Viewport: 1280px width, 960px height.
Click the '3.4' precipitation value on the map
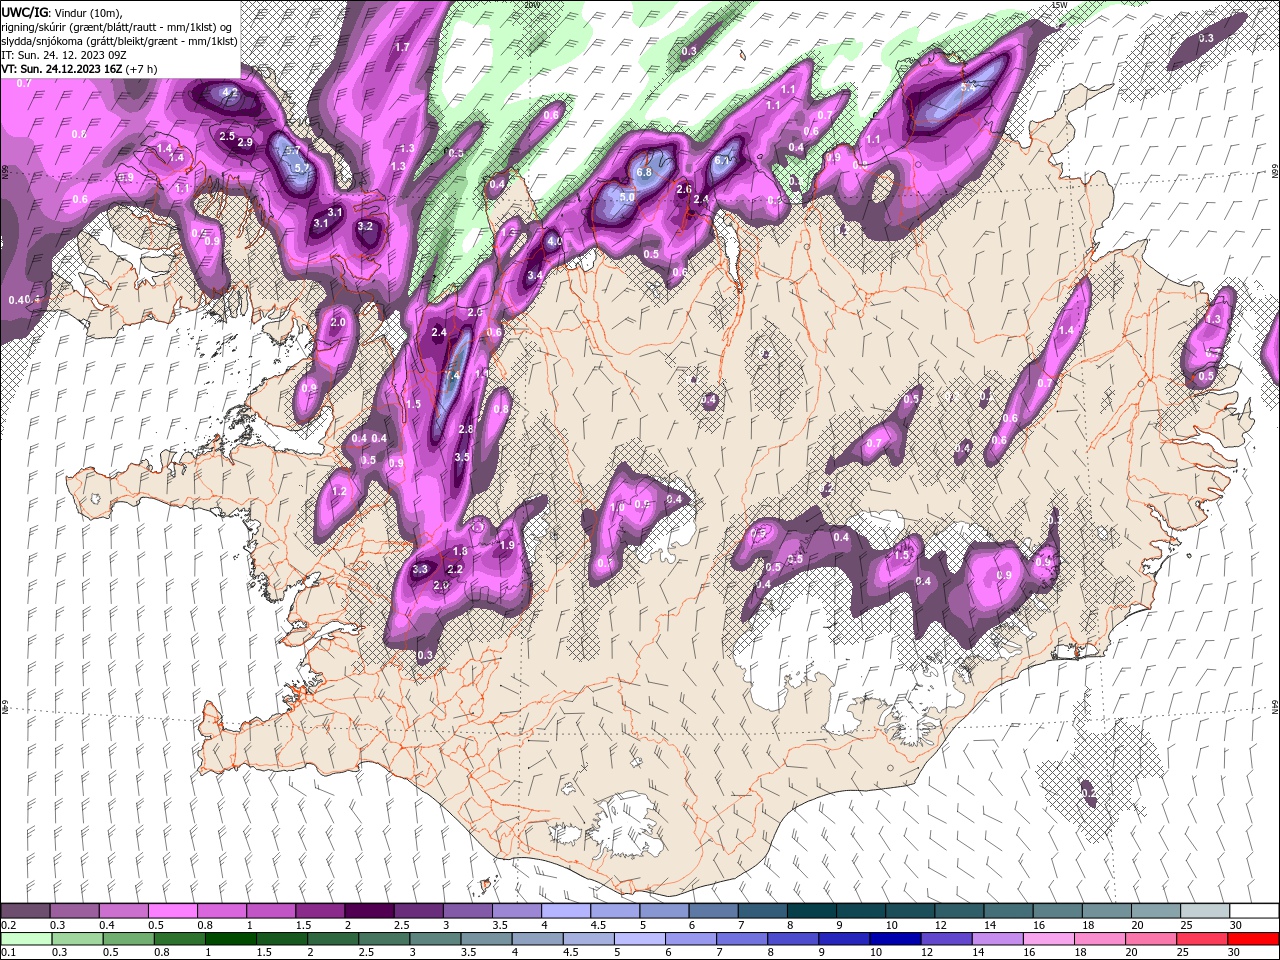(535, 276)
